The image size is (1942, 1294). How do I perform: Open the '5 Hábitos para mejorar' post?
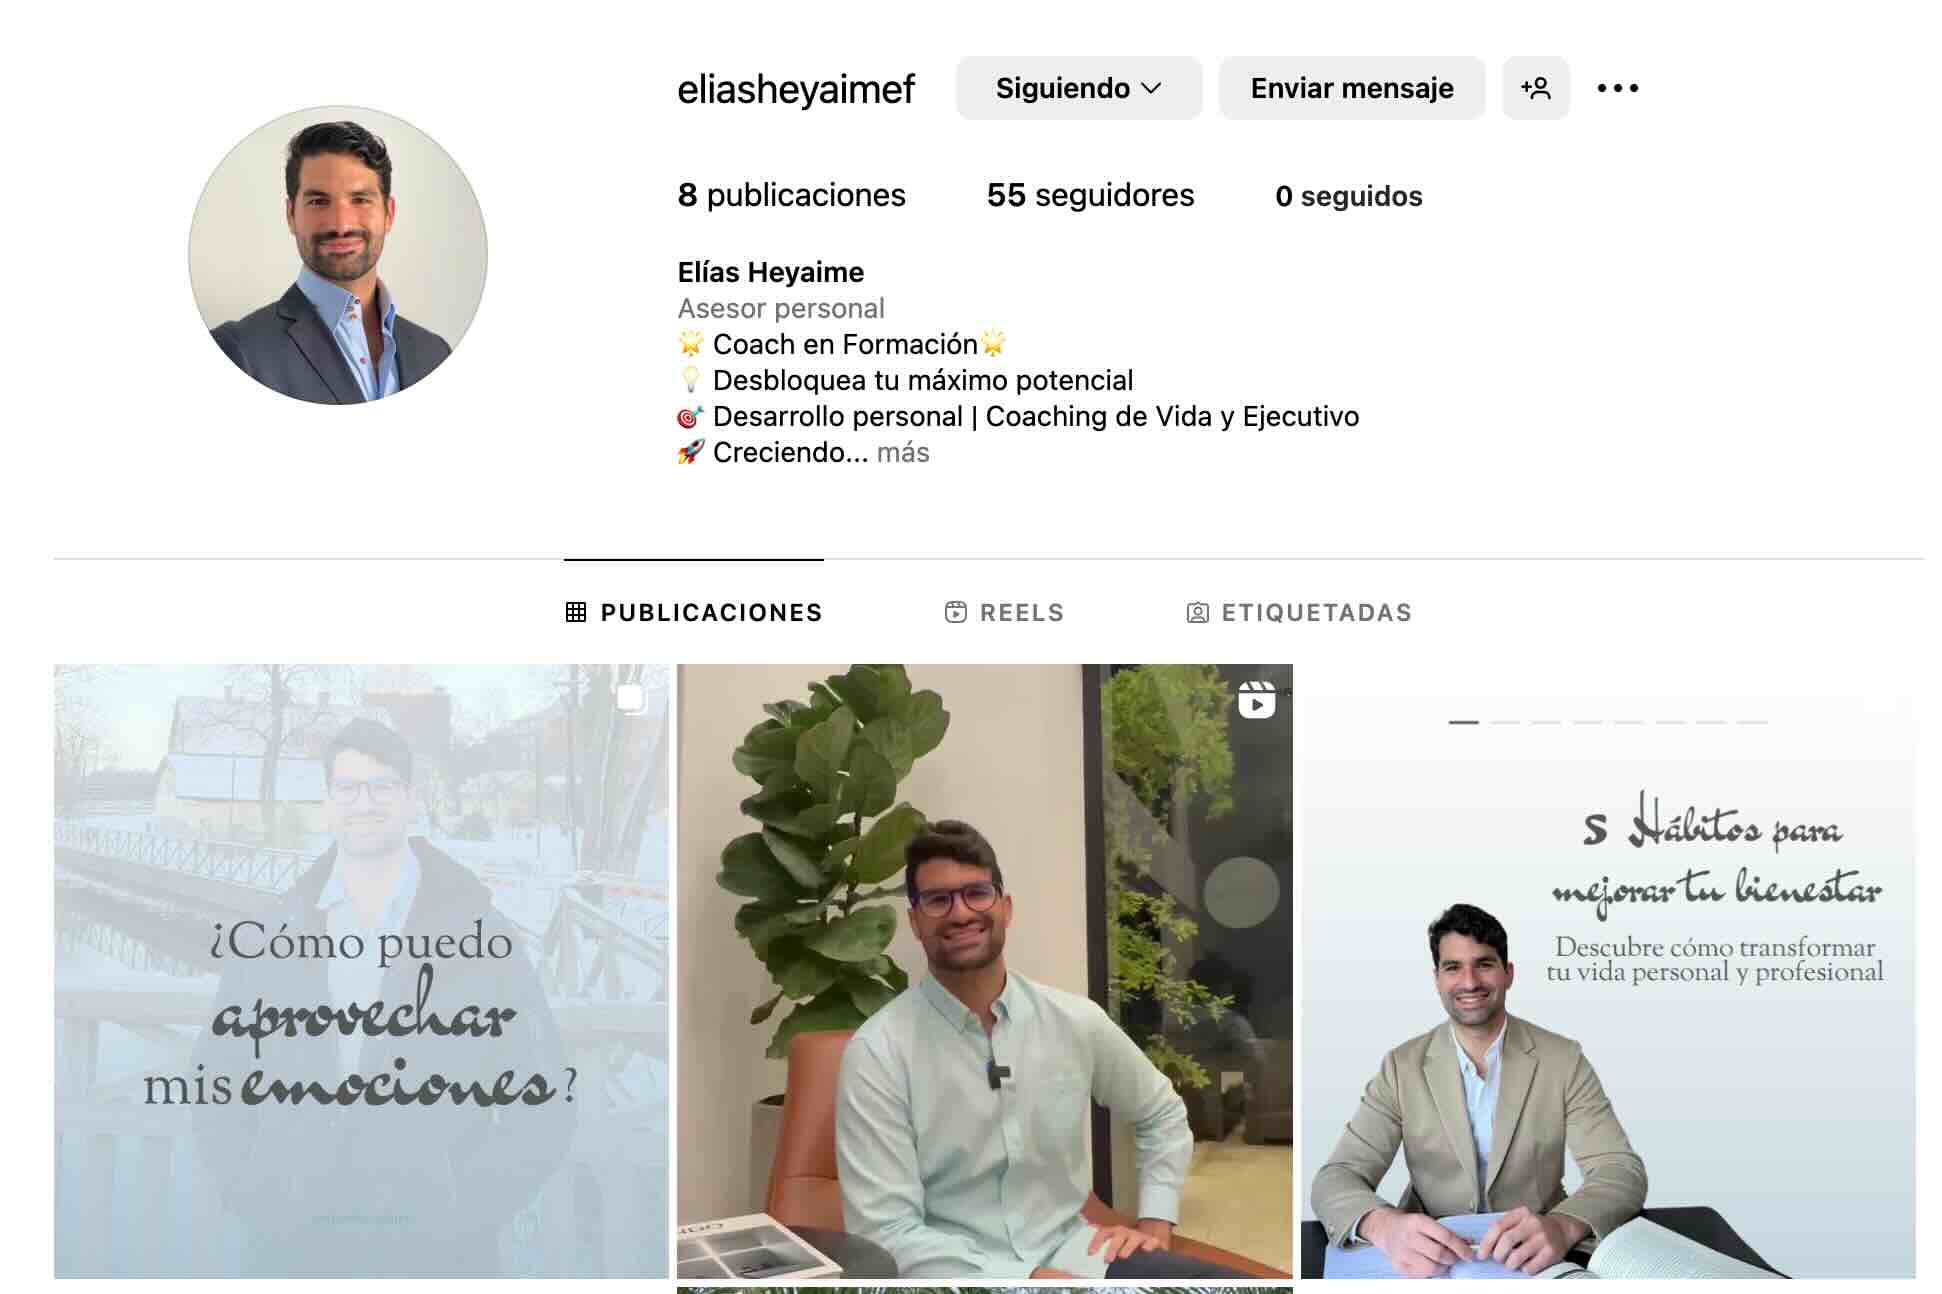(1608, 971)
